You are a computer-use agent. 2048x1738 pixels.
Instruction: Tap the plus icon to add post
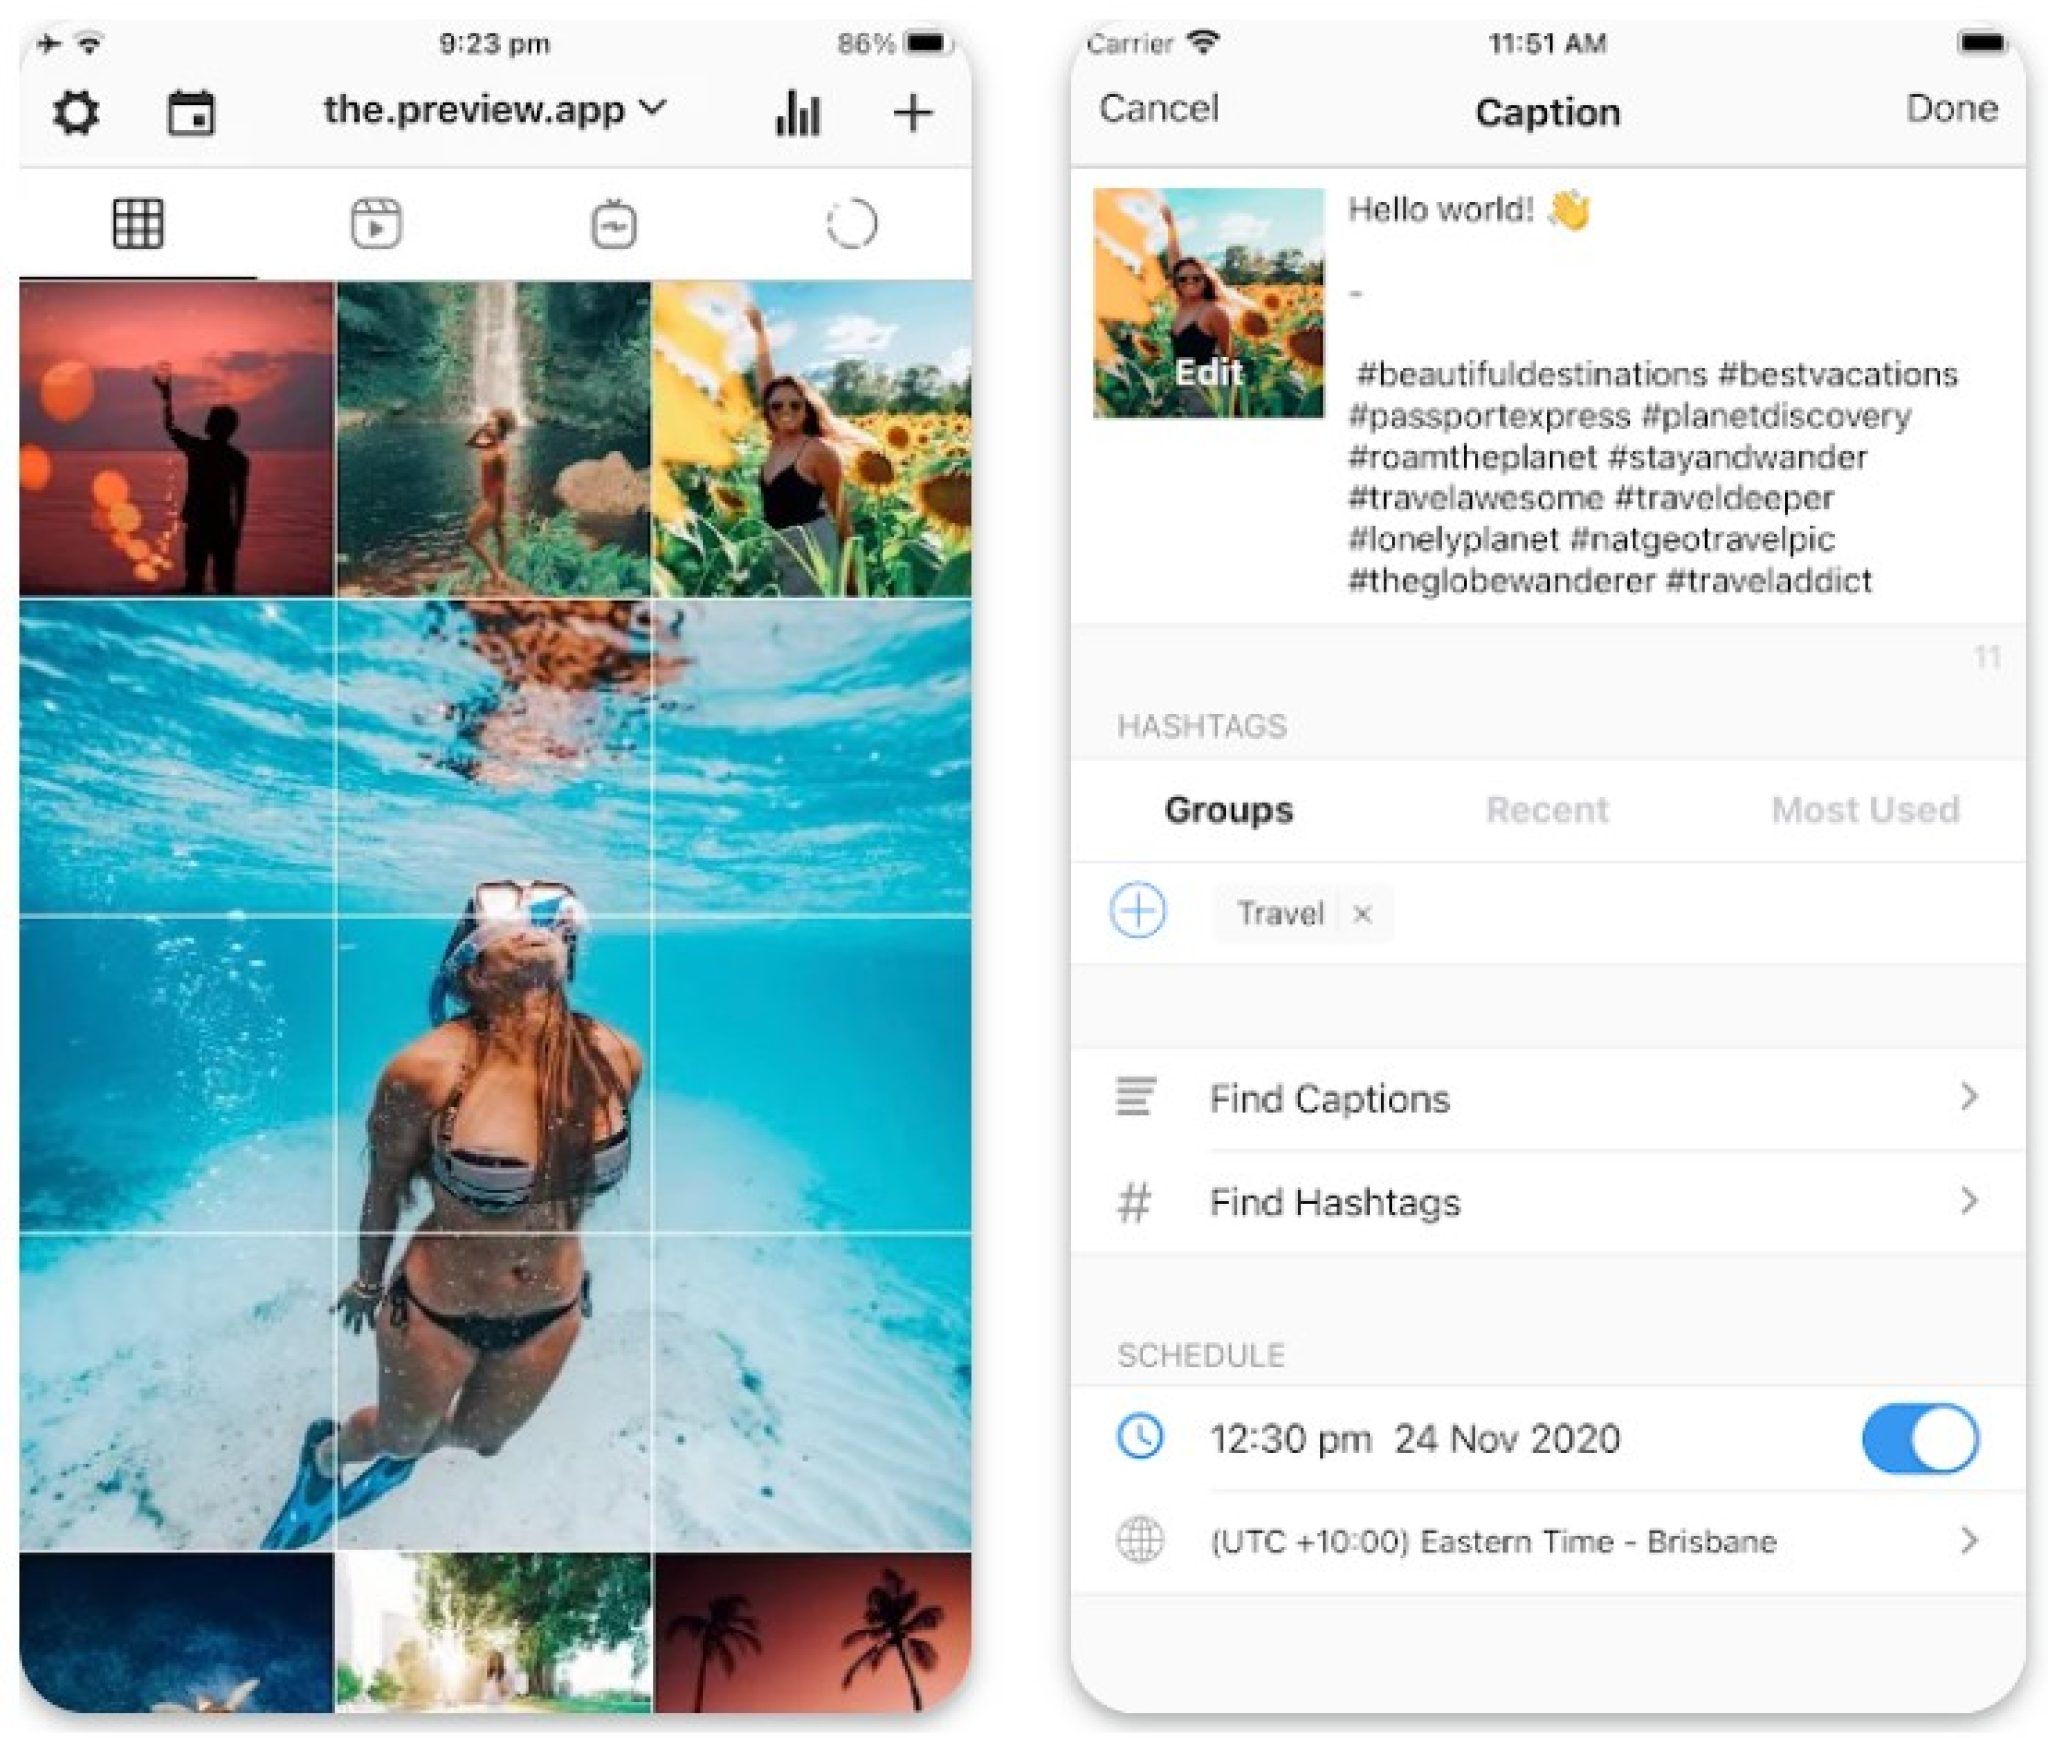(x=912, y=112)
